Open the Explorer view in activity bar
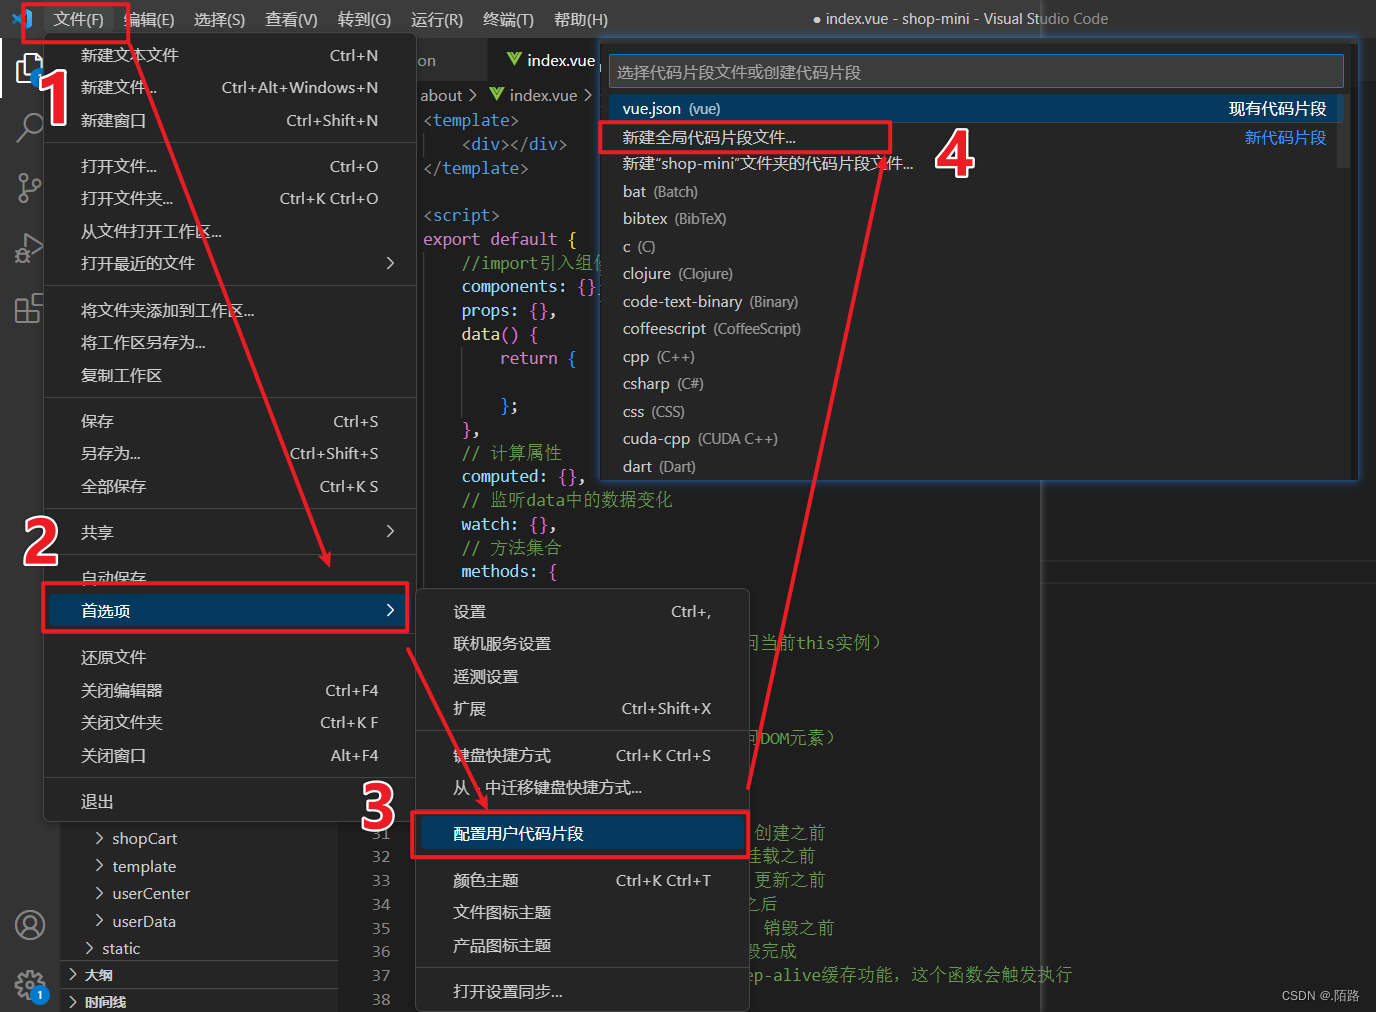The image size is (1376, 1012). [29, 69]
